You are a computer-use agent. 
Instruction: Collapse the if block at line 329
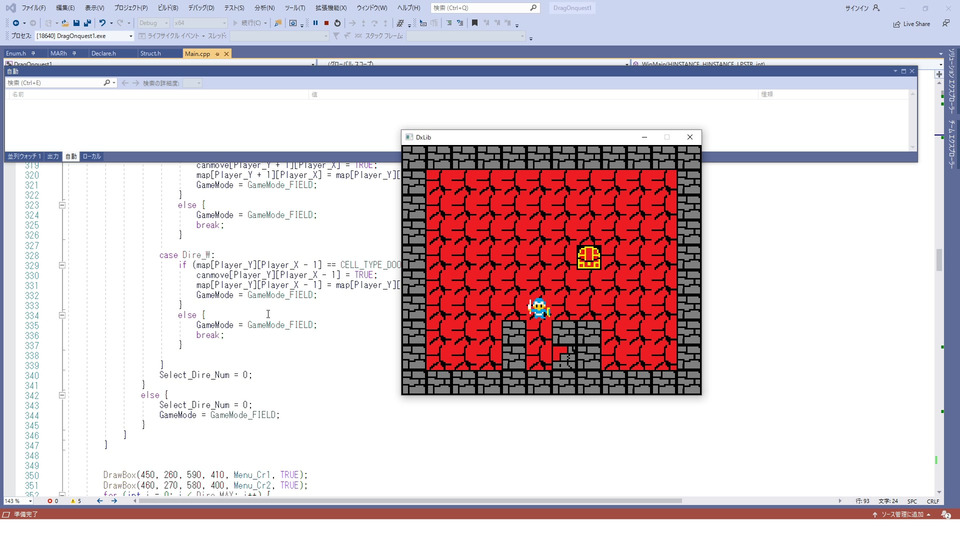[62, 265]
